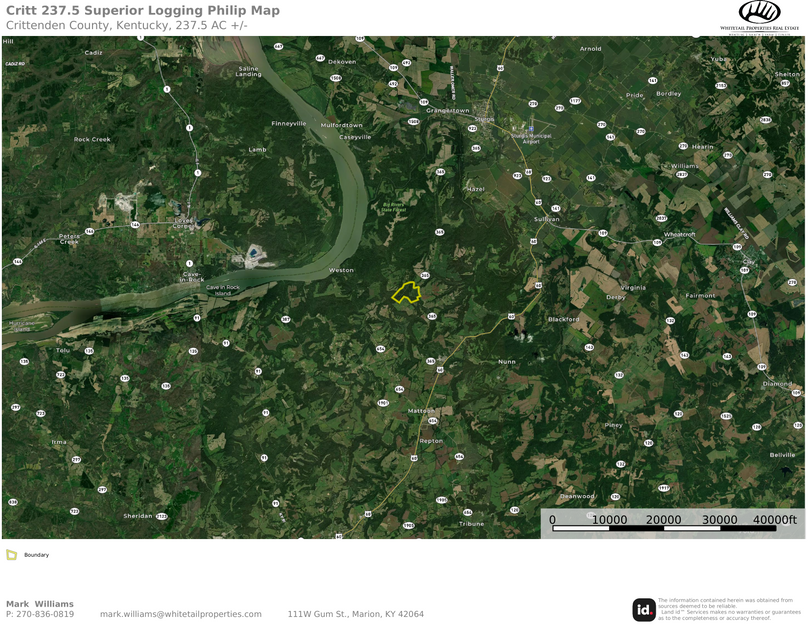Click the Sturgis Municipal Airport marker icon

(x=531, y=129)
